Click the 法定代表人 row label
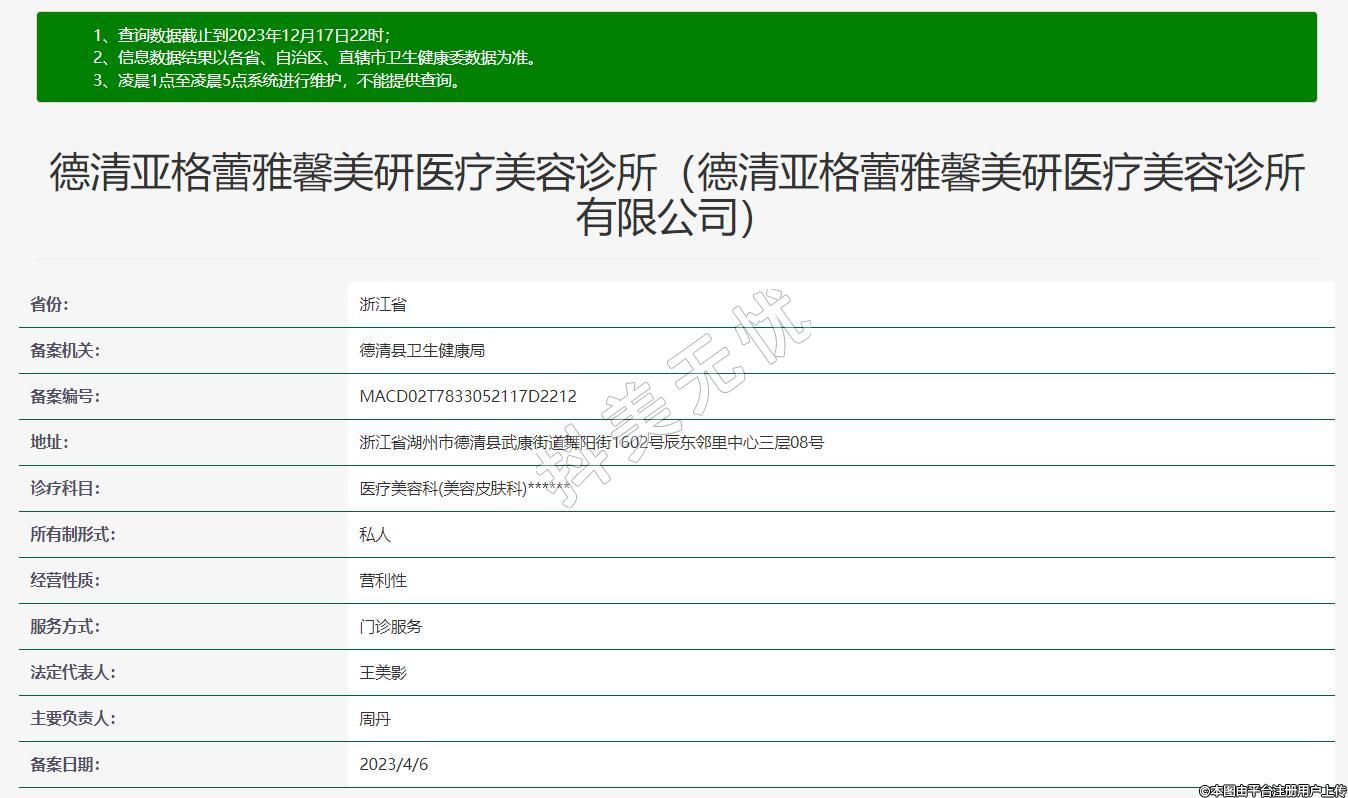 (73, 673)
